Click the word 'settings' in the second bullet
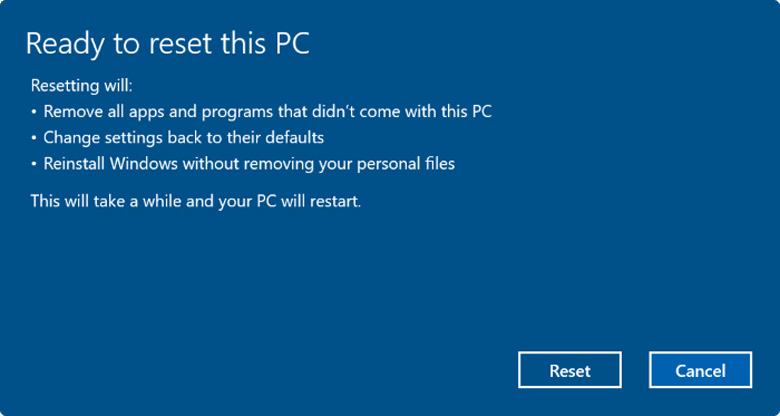 132,137
